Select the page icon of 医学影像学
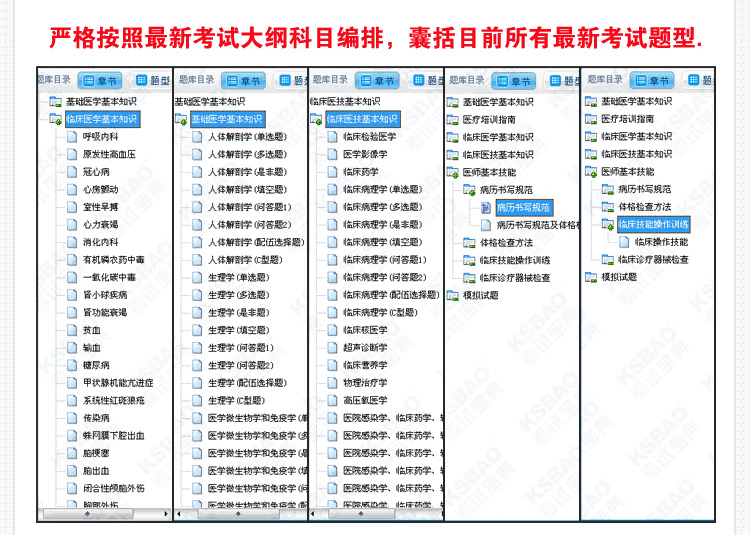This screenshot has width=750, height=535. point(332,154)
